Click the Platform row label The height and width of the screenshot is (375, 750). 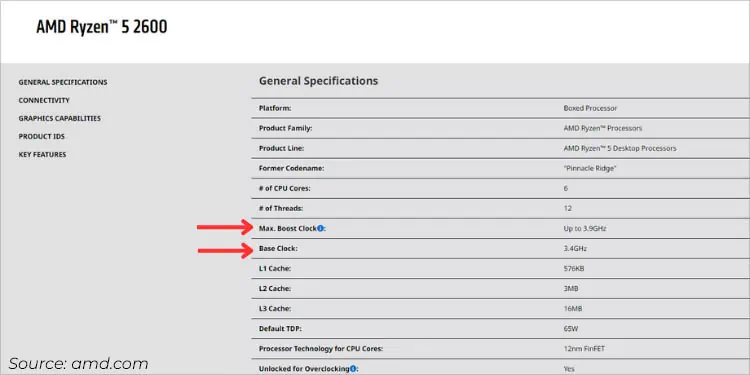click(275, 108)
